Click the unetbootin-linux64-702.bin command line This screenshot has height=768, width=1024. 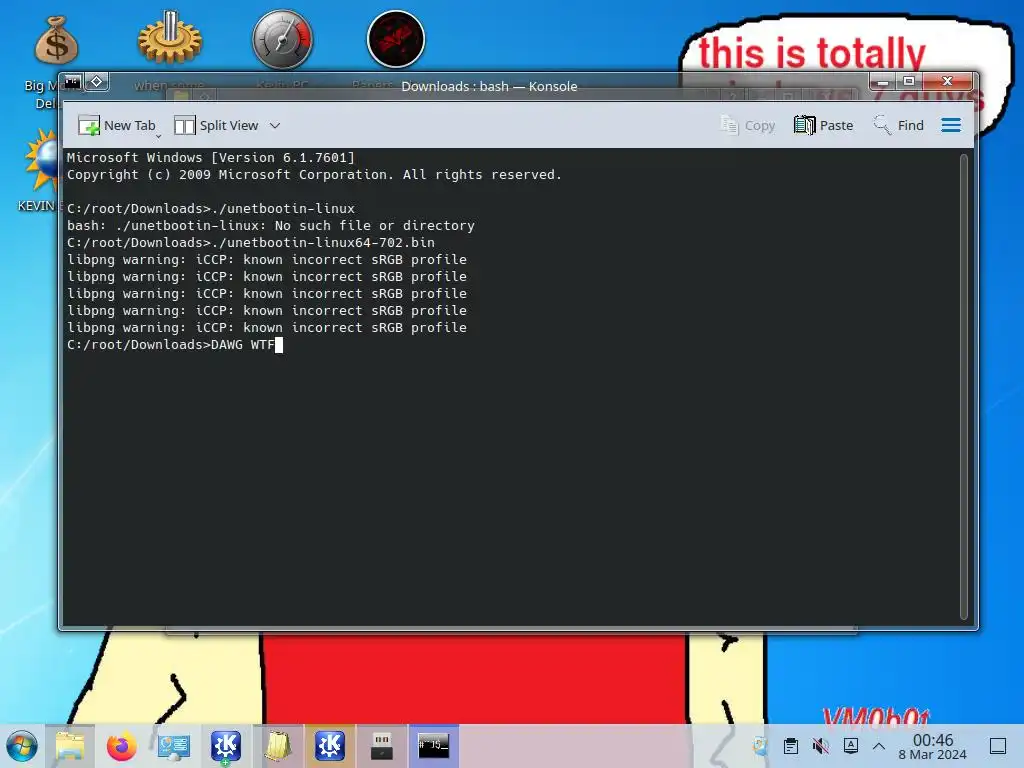click(x=251, y=243)
